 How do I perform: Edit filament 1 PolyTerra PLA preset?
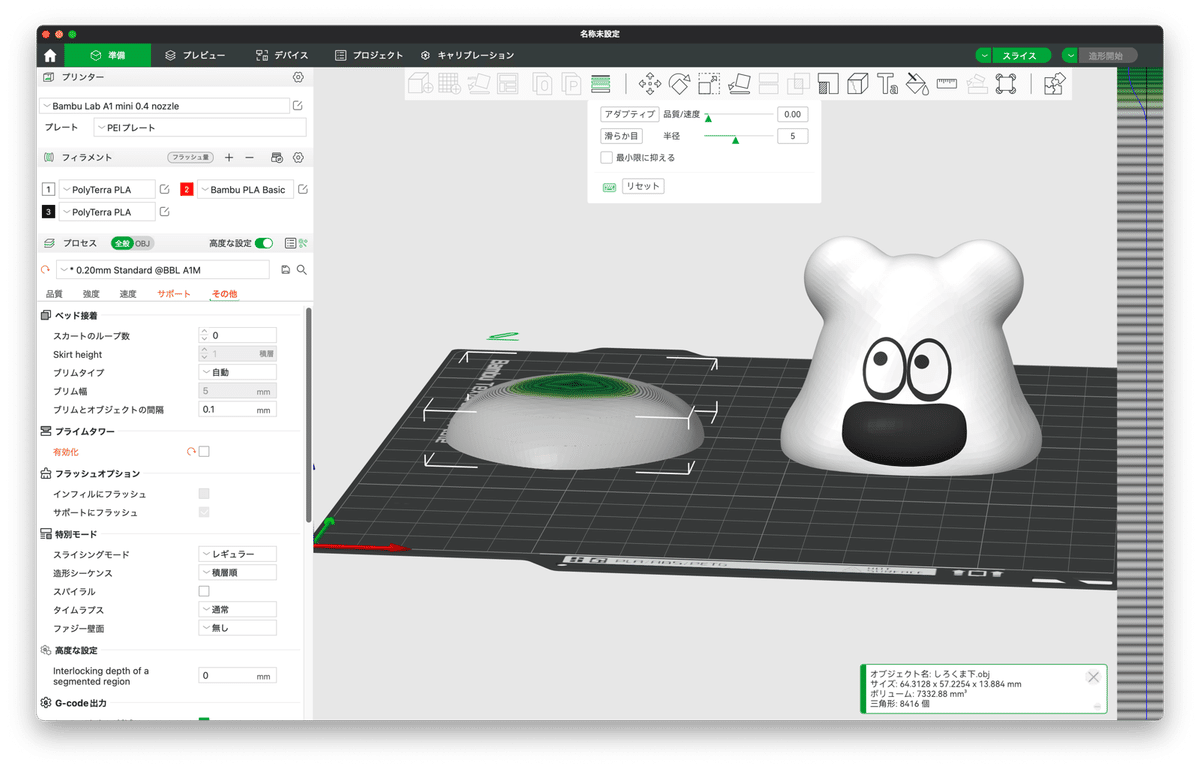[x=165, y=189]
